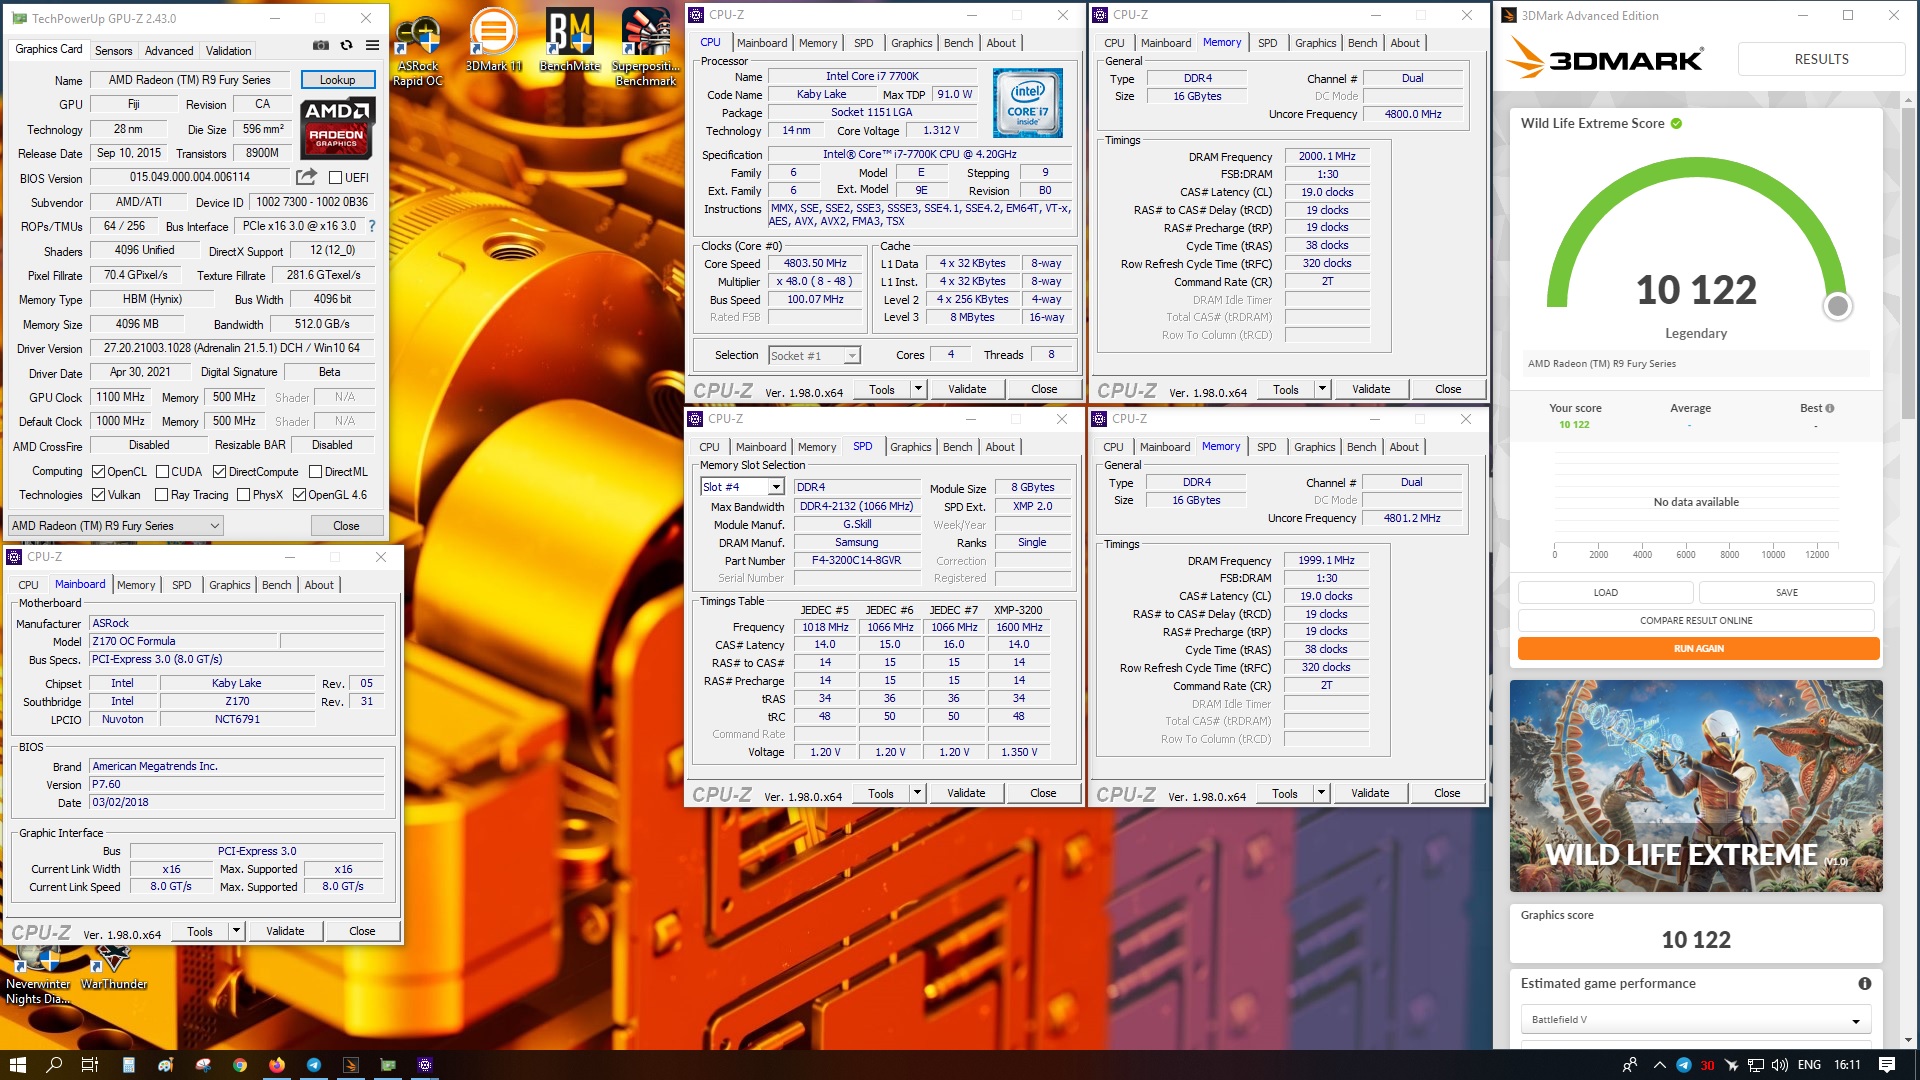Viewport: 1920px width, 1080px height.
Task: Open the Superposition Benchmark desktop shortcut
Action: click(x=646, y=48)
